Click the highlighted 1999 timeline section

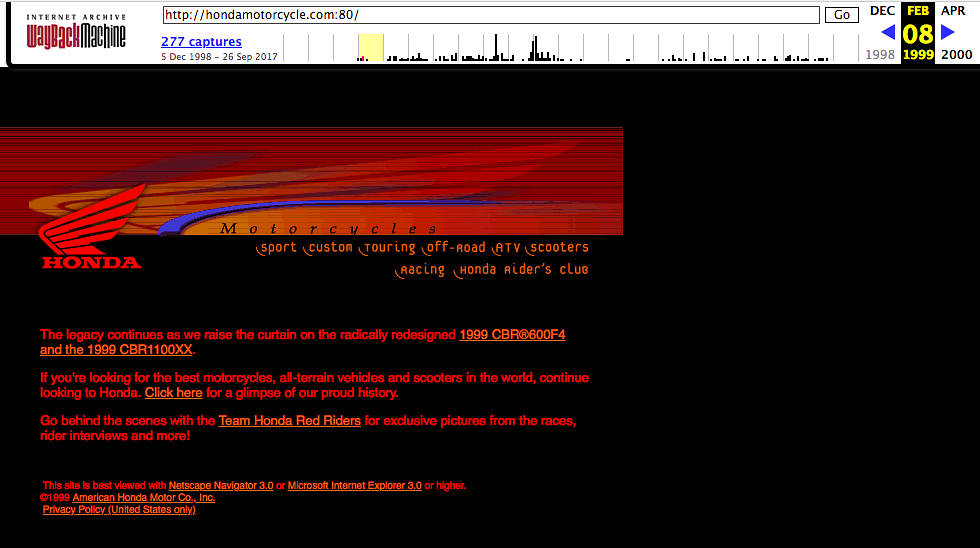(x=371, y=47)
